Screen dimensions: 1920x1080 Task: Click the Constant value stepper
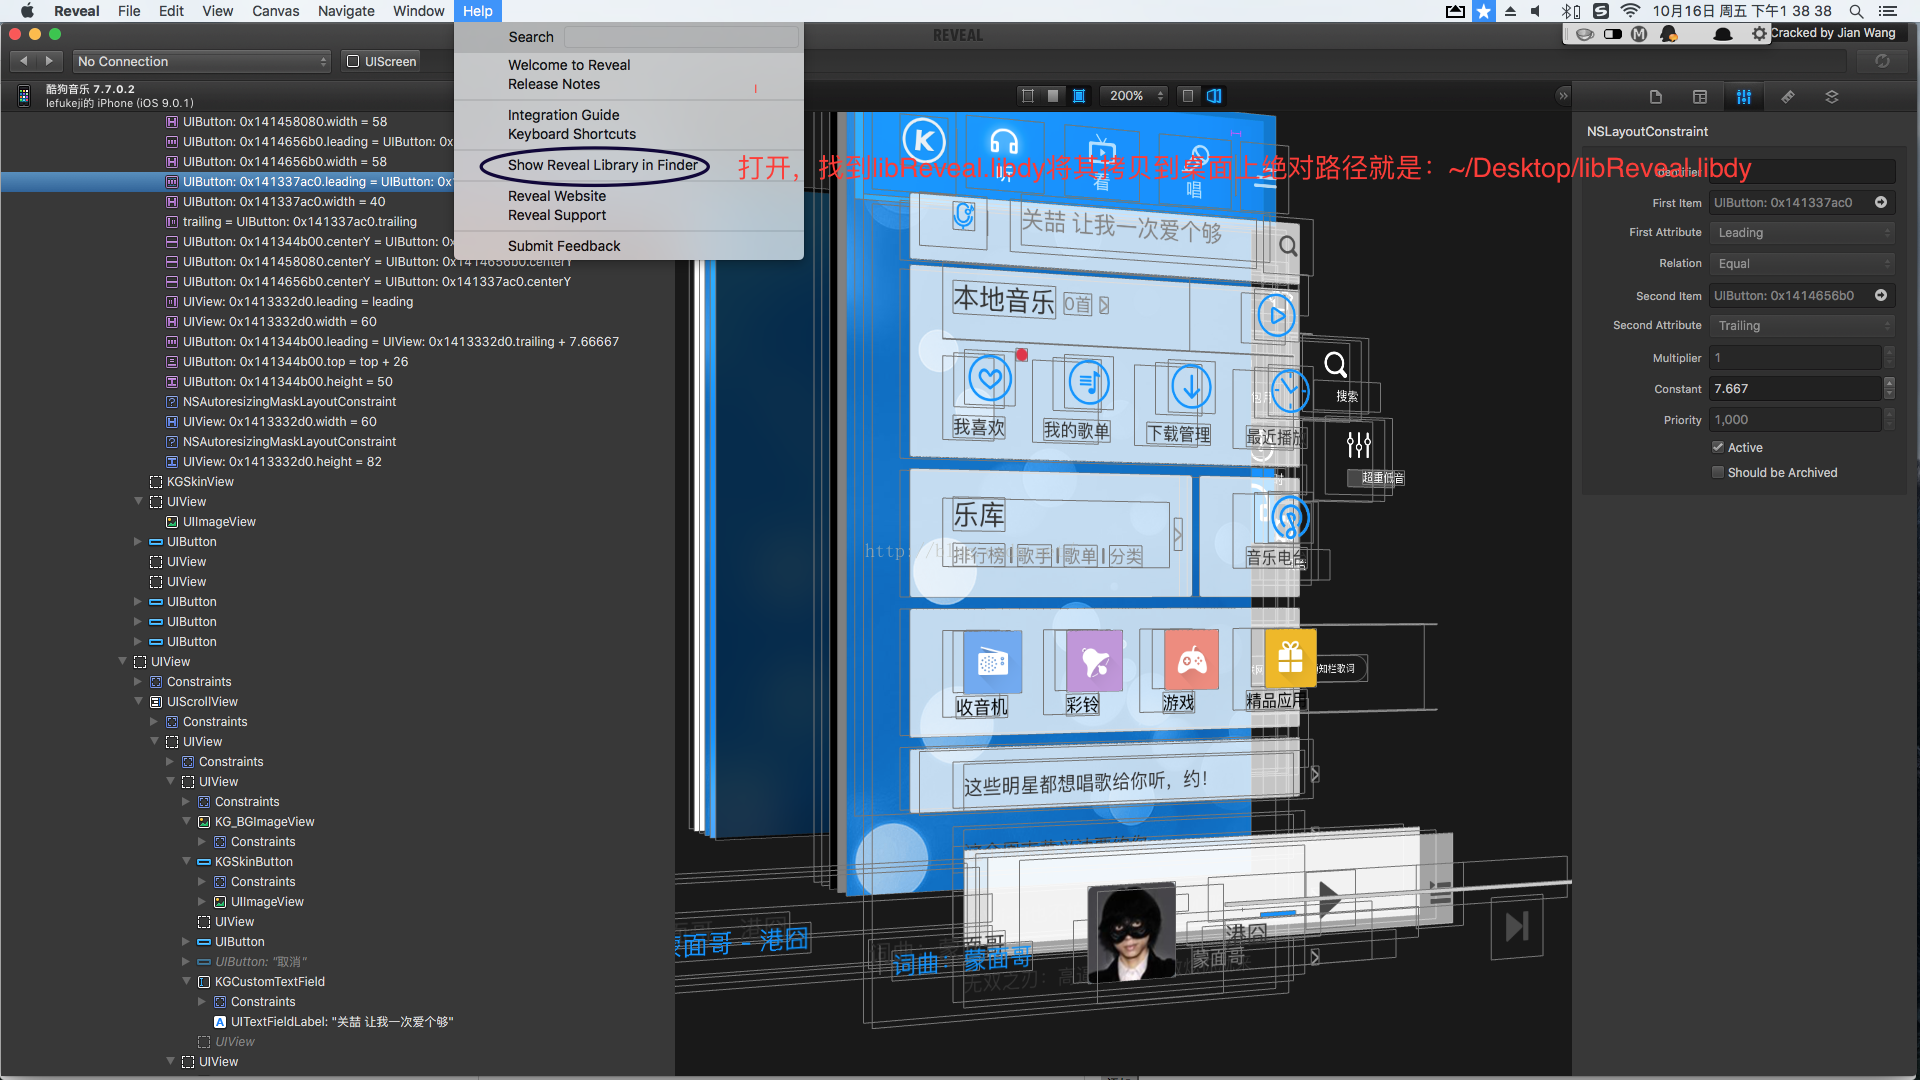coord(1889,389)
